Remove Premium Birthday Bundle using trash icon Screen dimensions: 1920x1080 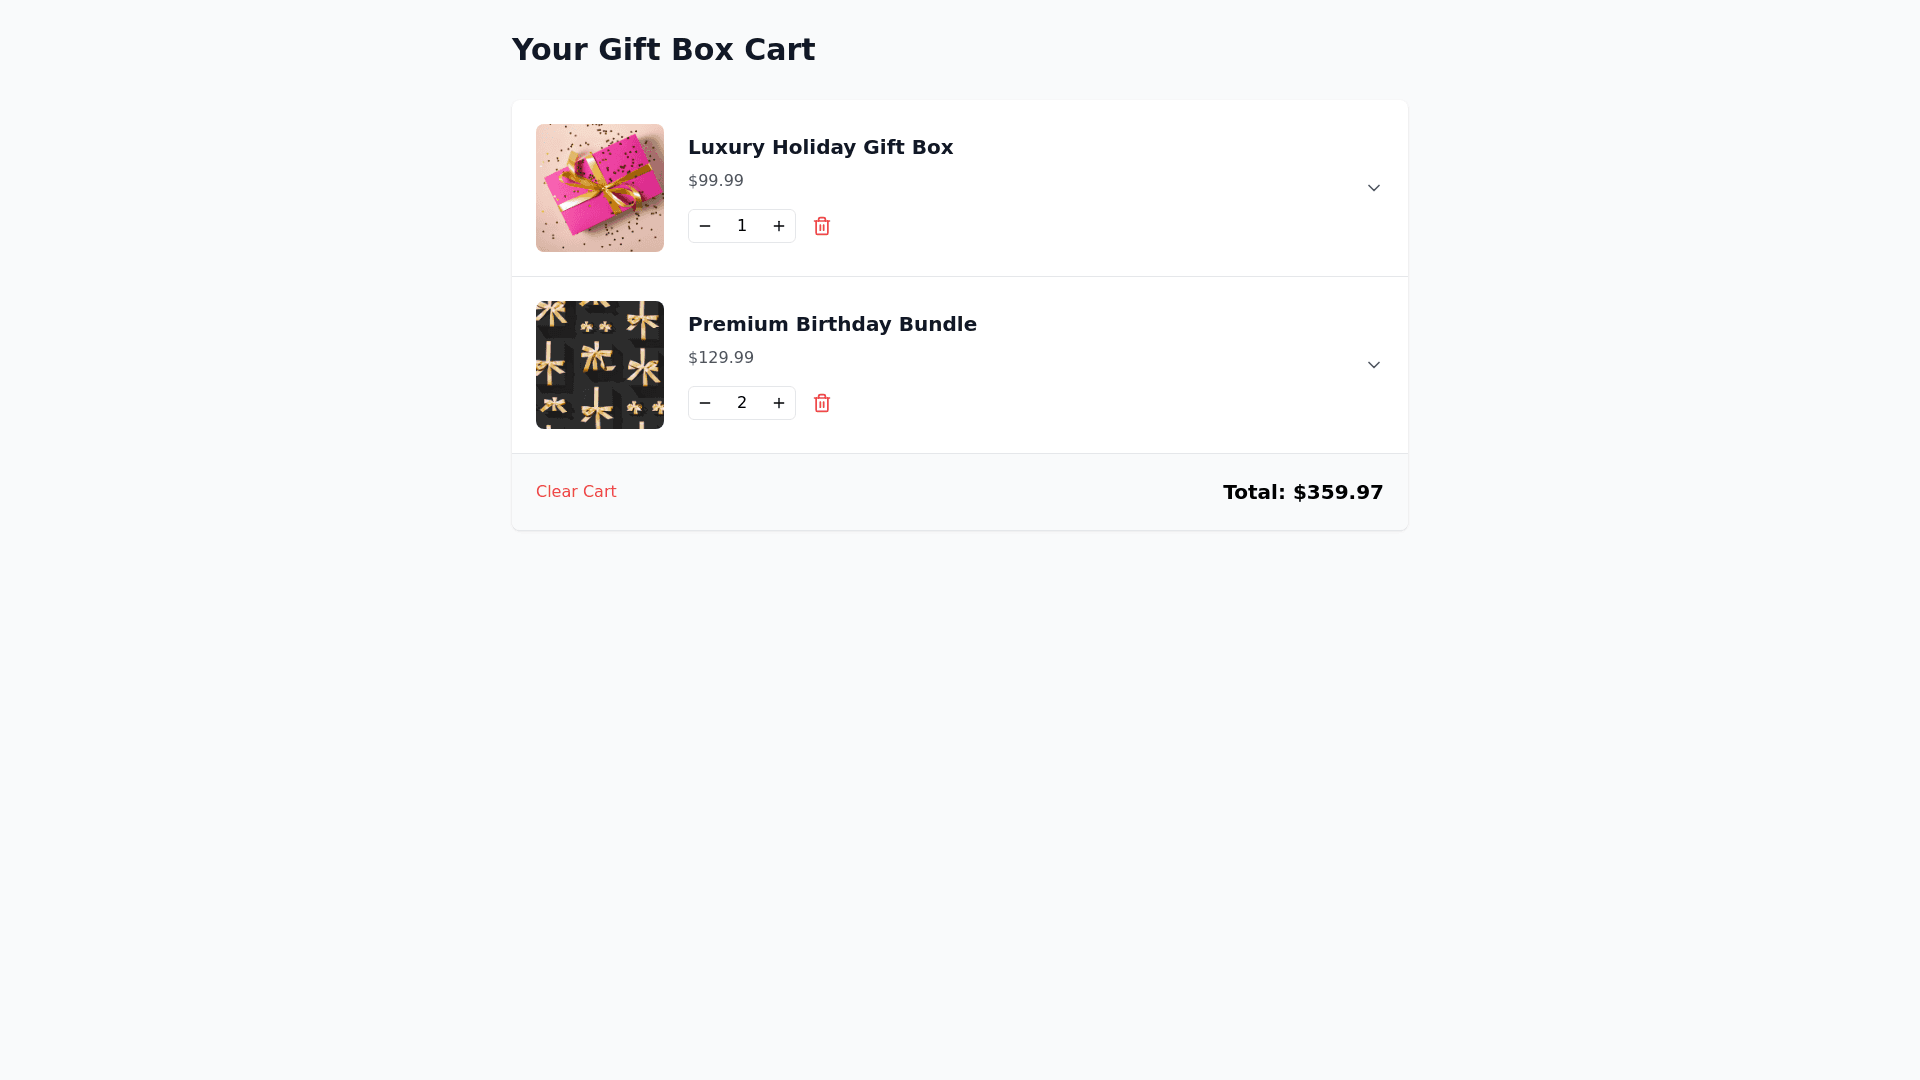tap(822, 403)
